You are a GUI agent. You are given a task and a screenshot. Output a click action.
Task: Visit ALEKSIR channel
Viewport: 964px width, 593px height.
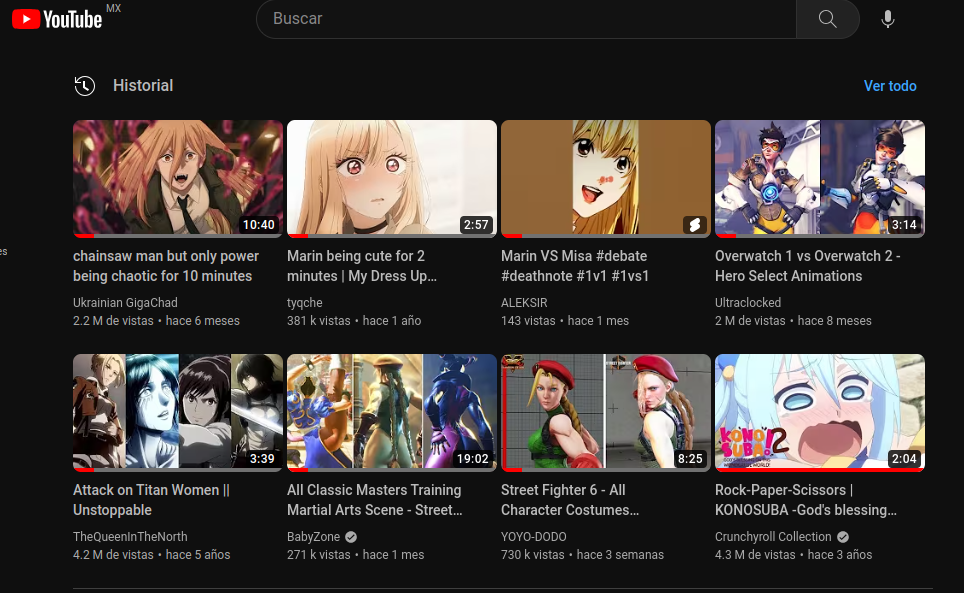(524, 303)
